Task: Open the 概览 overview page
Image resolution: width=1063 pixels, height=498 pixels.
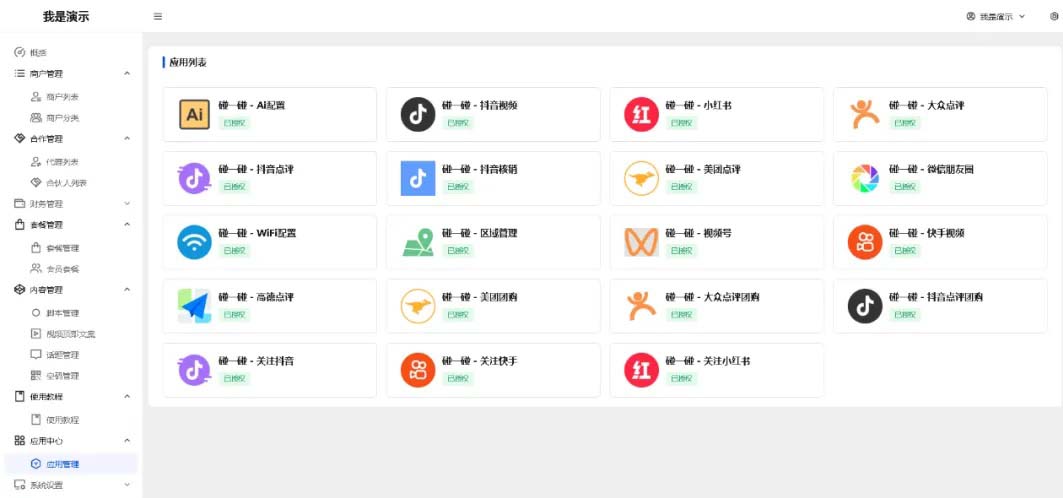Action: pos(38,52)
